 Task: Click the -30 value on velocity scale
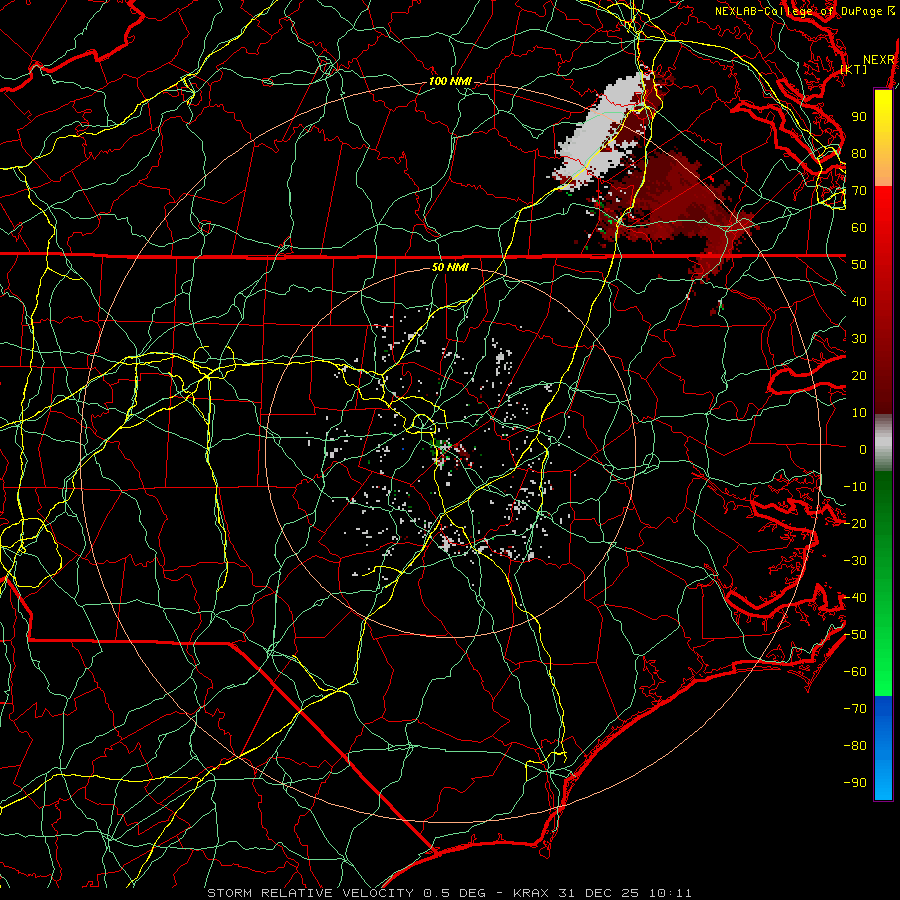pos(855,561)
